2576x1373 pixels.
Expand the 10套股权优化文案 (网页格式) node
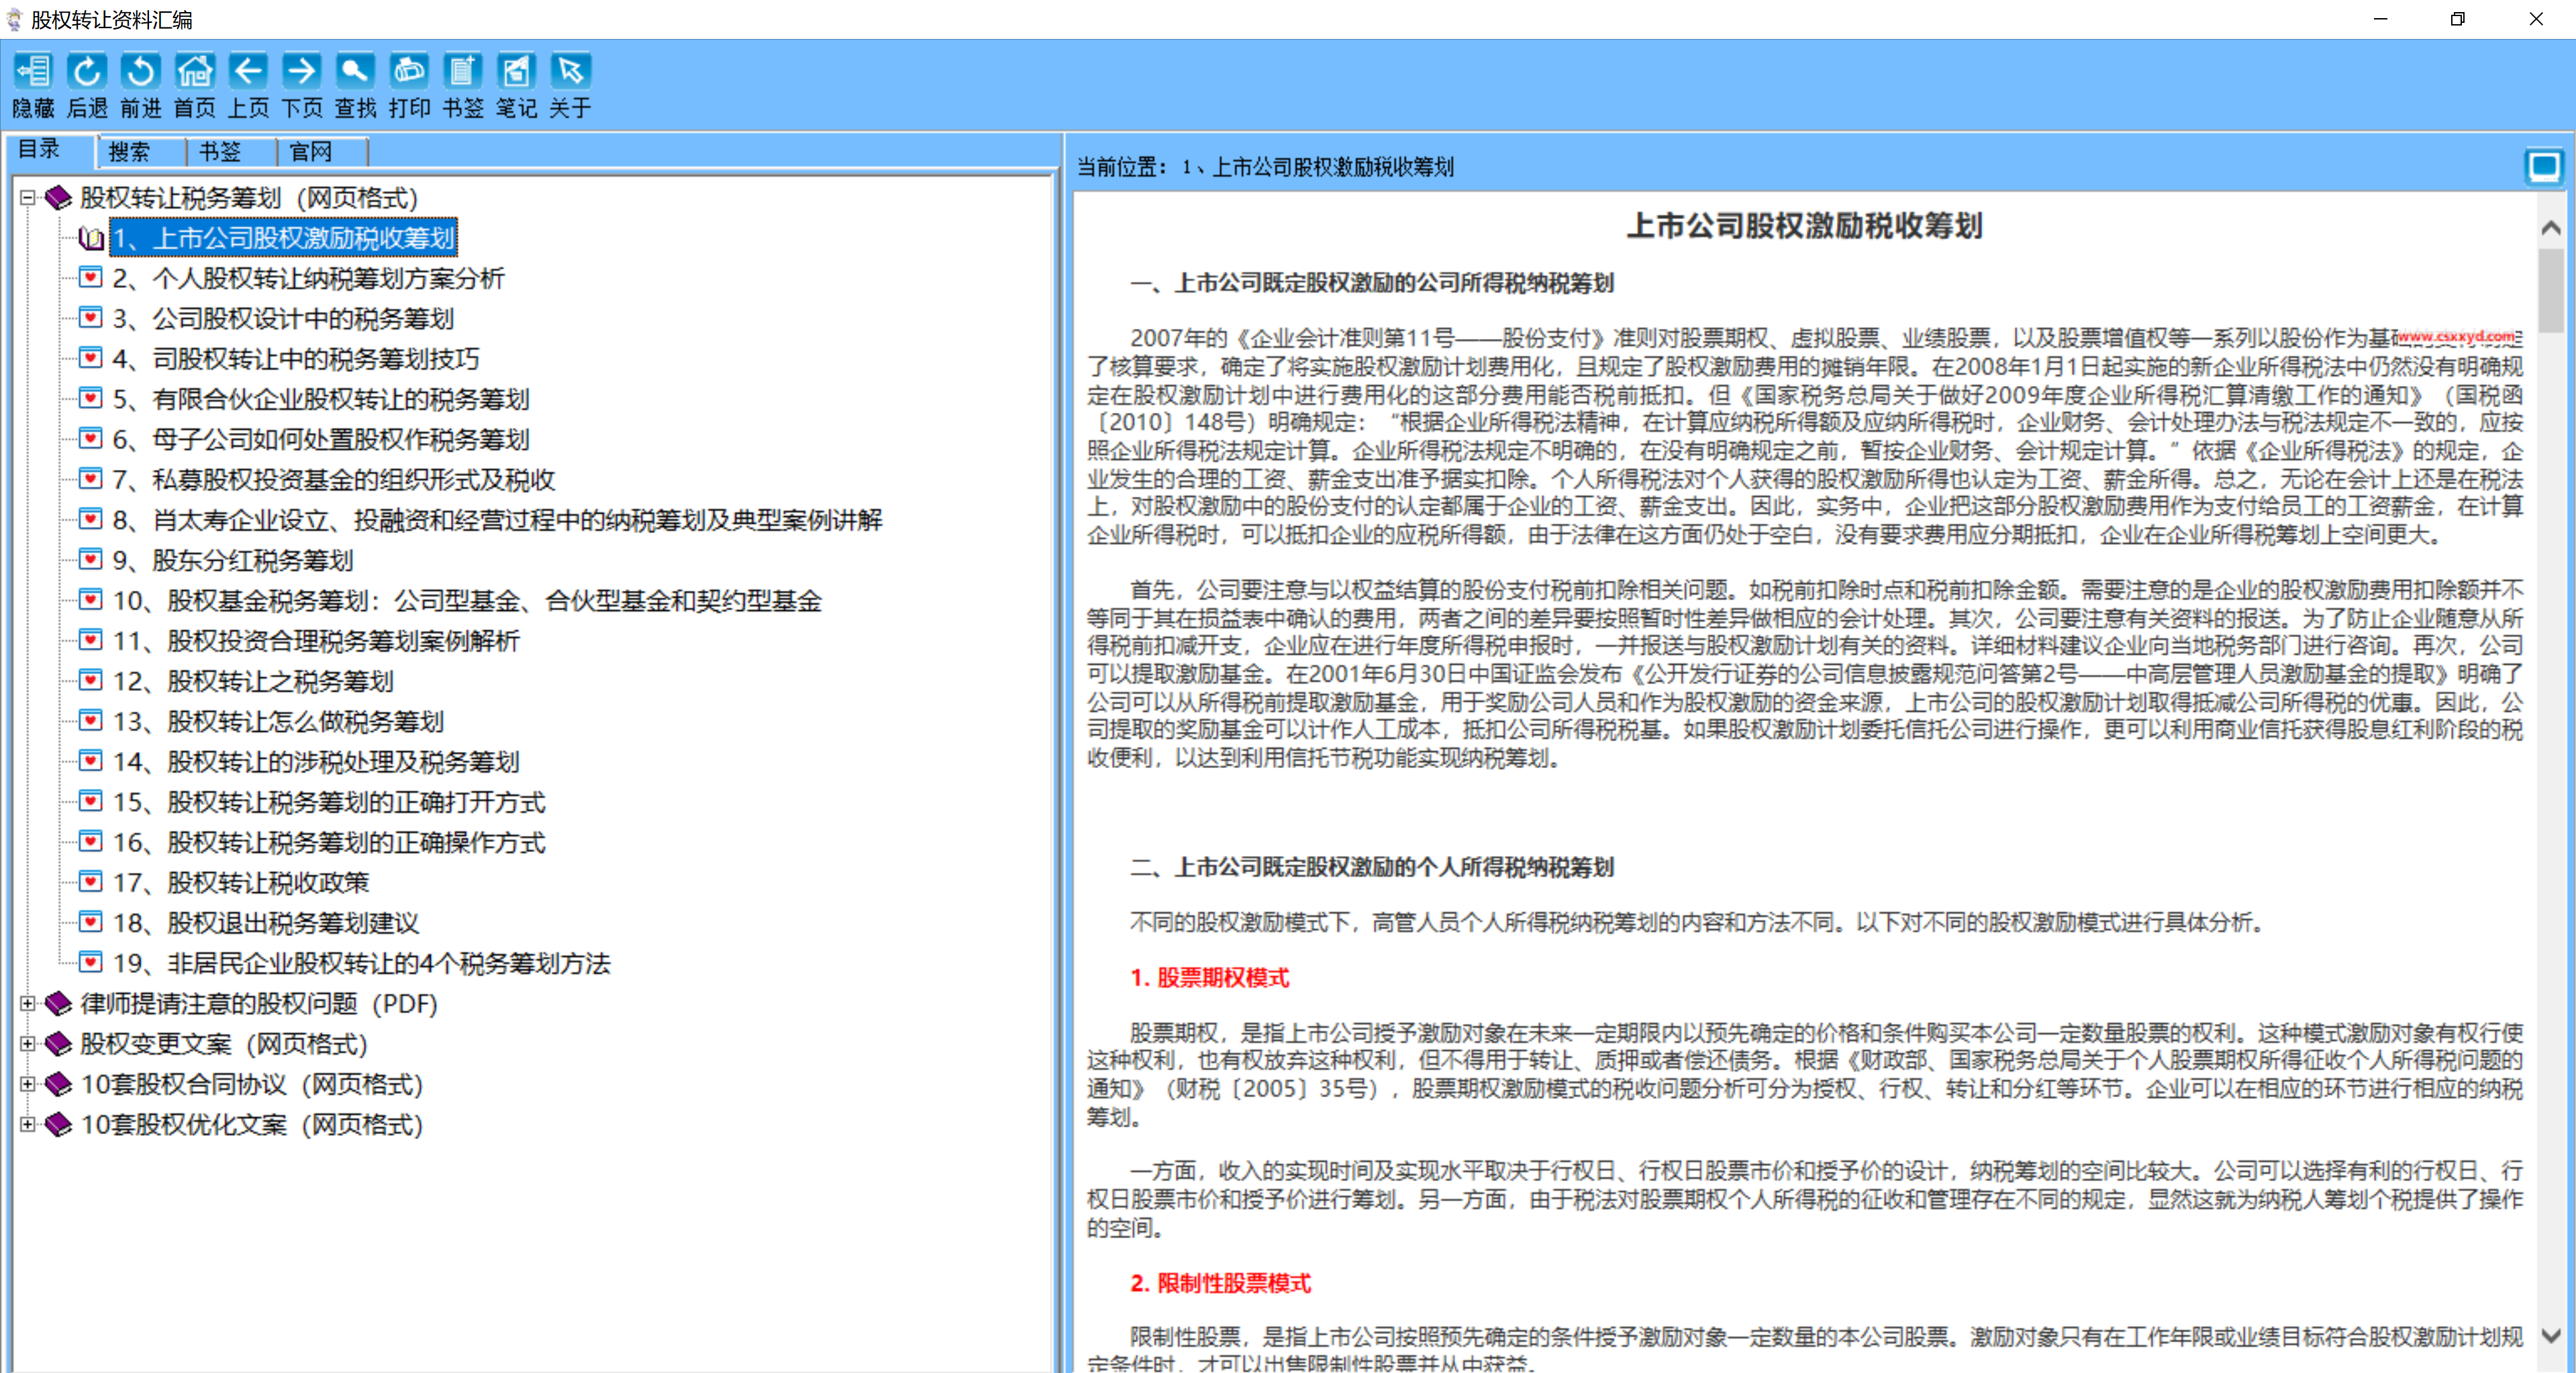point(28,1124)
